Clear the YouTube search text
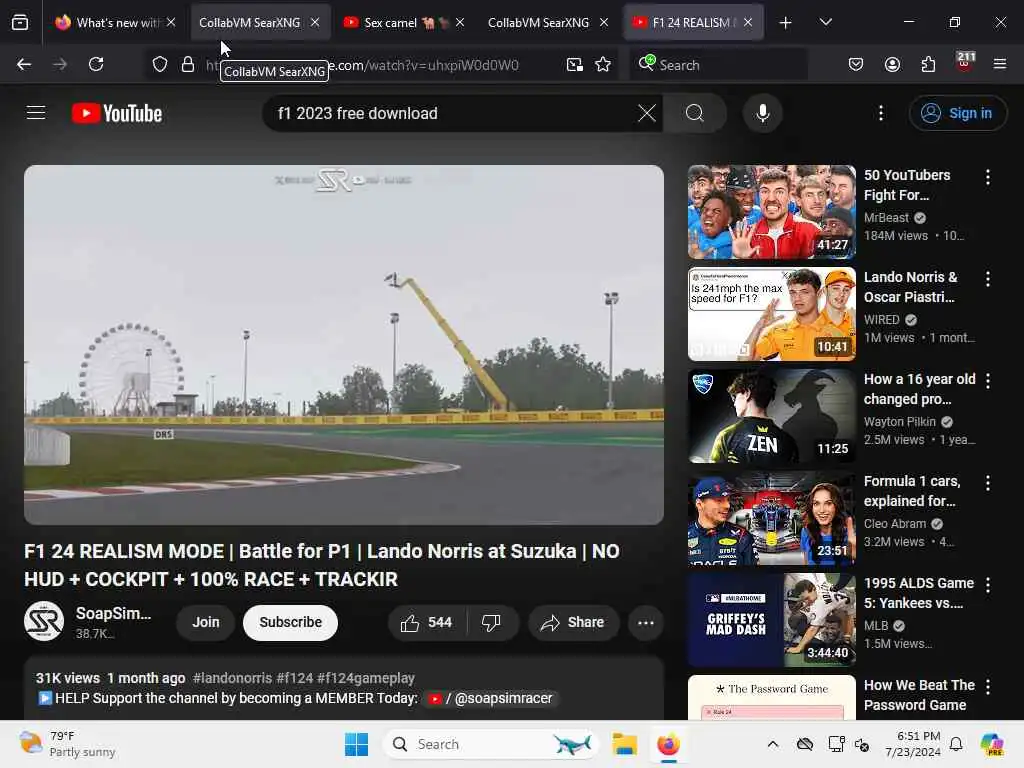This screenshot has height=768, width=1024. point(647,113)
